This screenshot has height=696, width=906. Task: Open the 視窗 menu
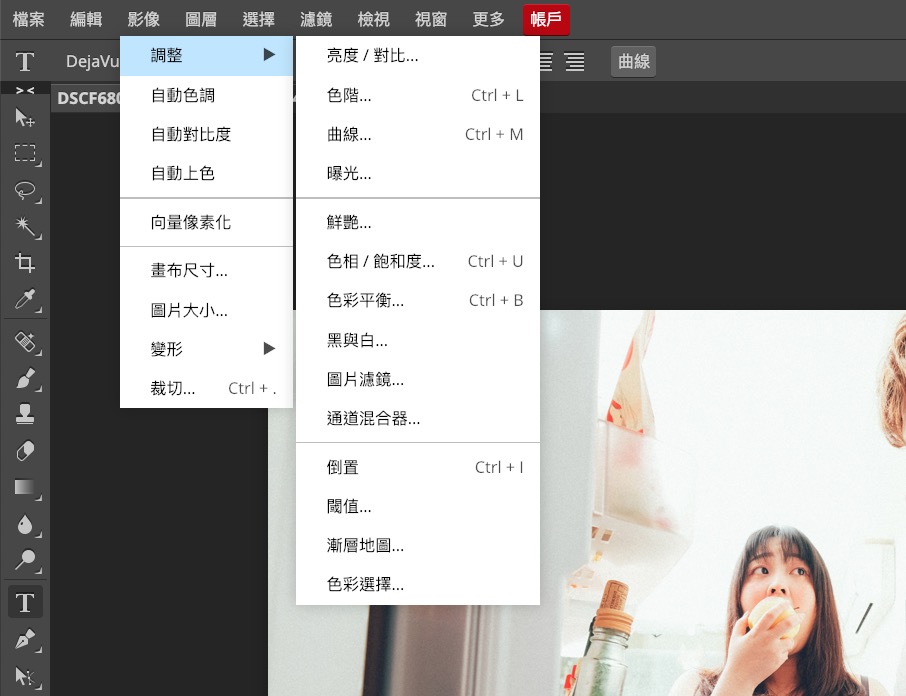click(x=431, y=19)
